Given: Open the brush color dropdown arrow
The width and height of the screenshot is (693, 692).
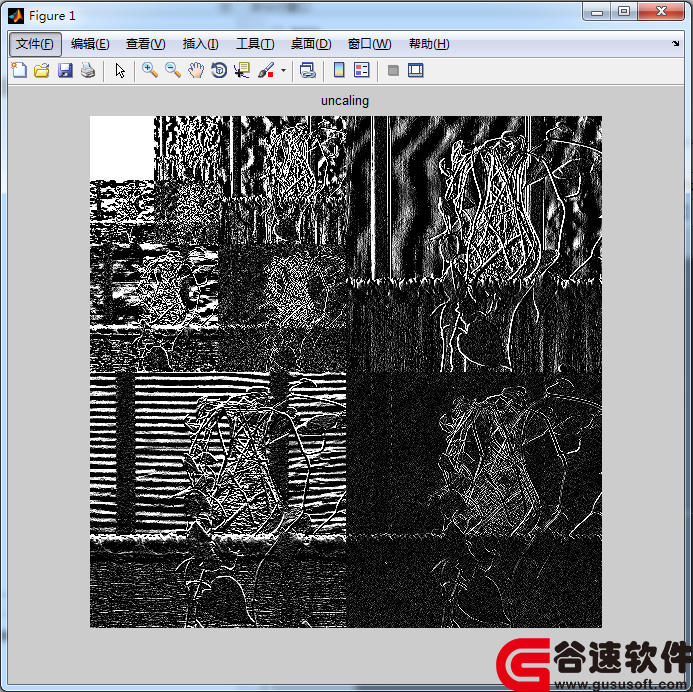Looking at the screenshot, I should tap(283, 70).
